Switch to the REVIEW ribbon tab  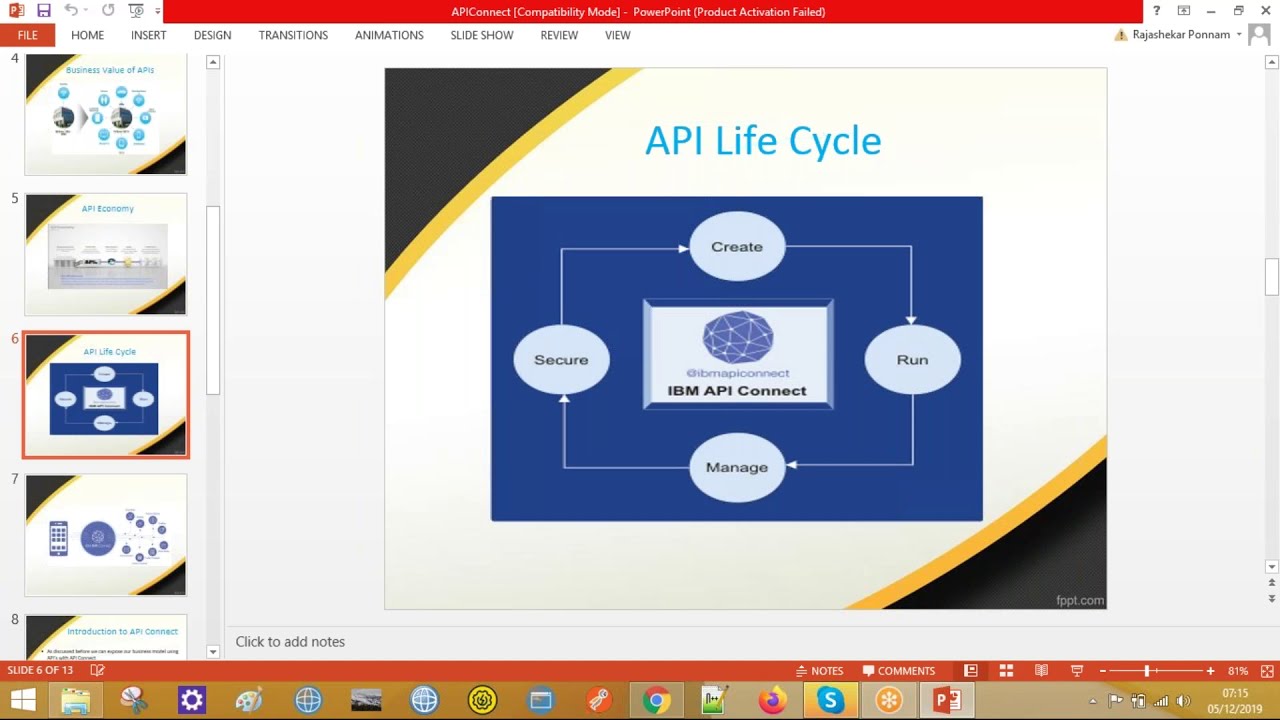[x=559, y=35]
